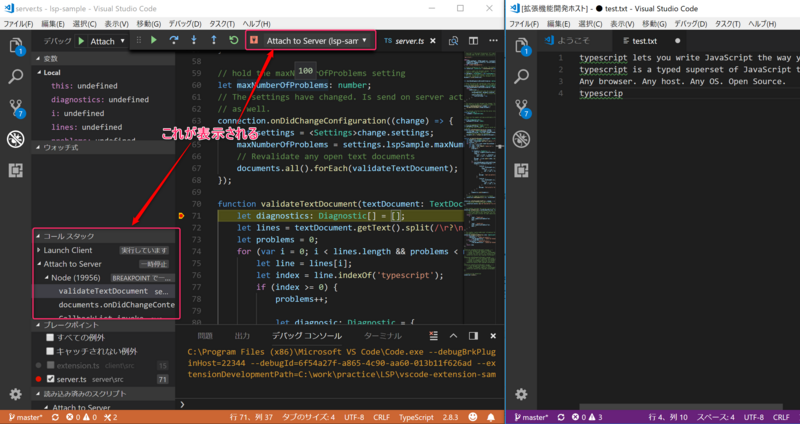Image resolution: width=800 pixels, height=424 pixels.
Task: Maximize the bottom panel with up chevron
Action: coord(453,336)
